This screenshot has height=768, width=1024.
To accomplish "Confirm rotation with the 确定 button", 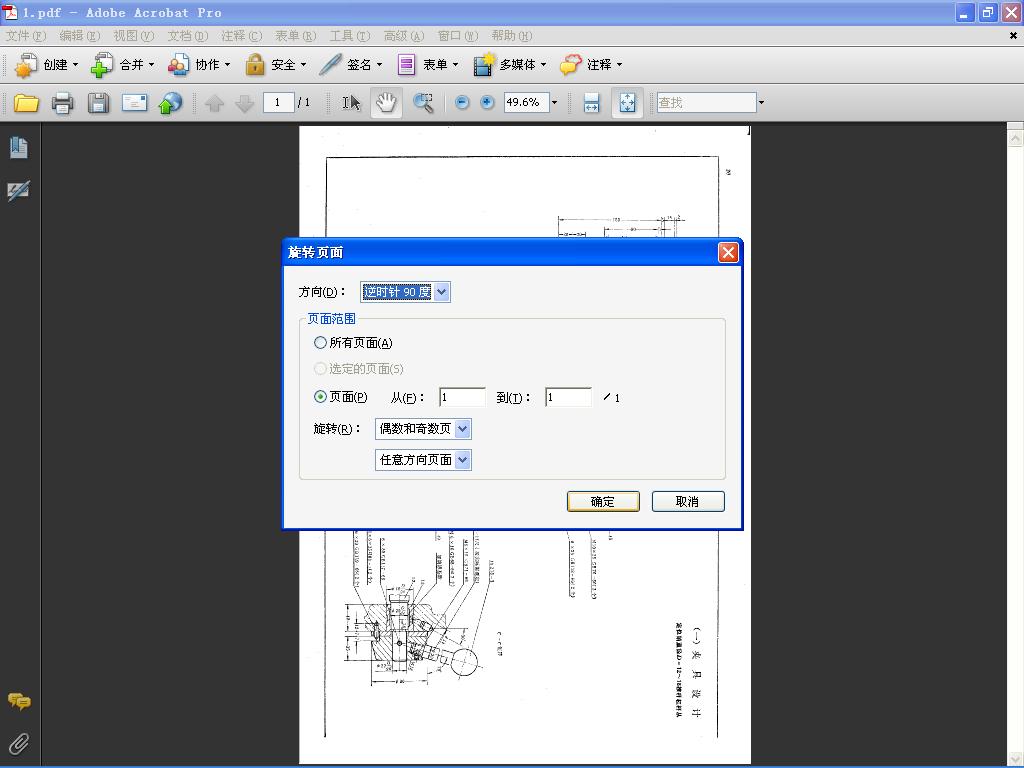I will click(603, 502).
